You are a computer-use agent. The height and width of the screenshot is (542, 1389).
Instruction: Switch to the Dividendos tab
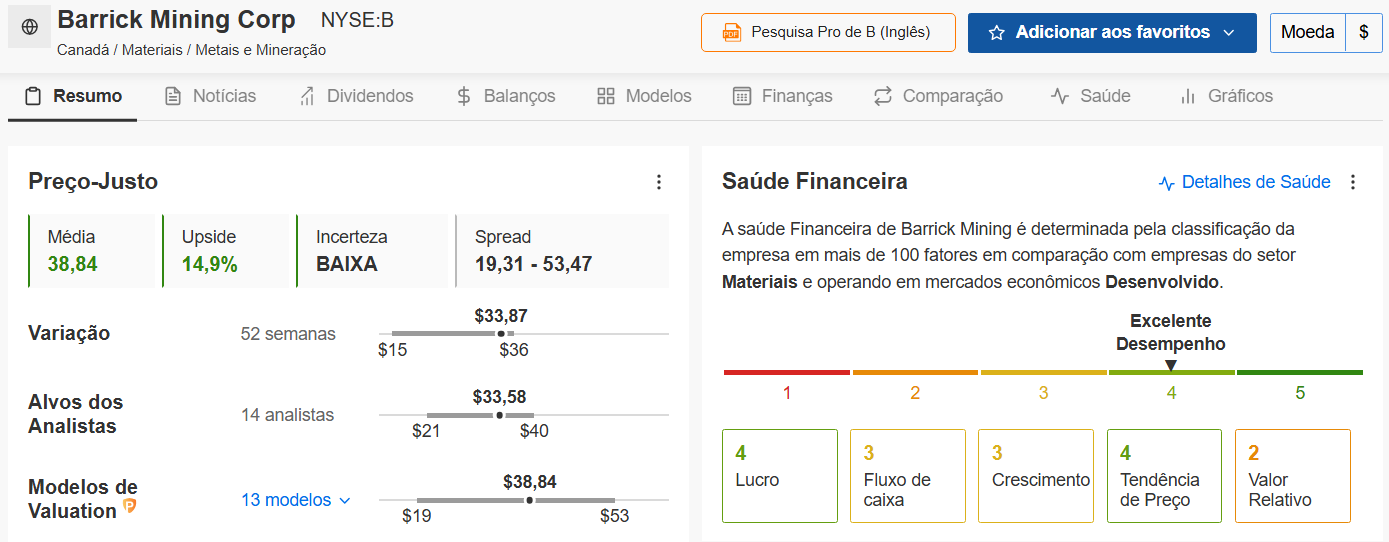click(x=356, y=96)
